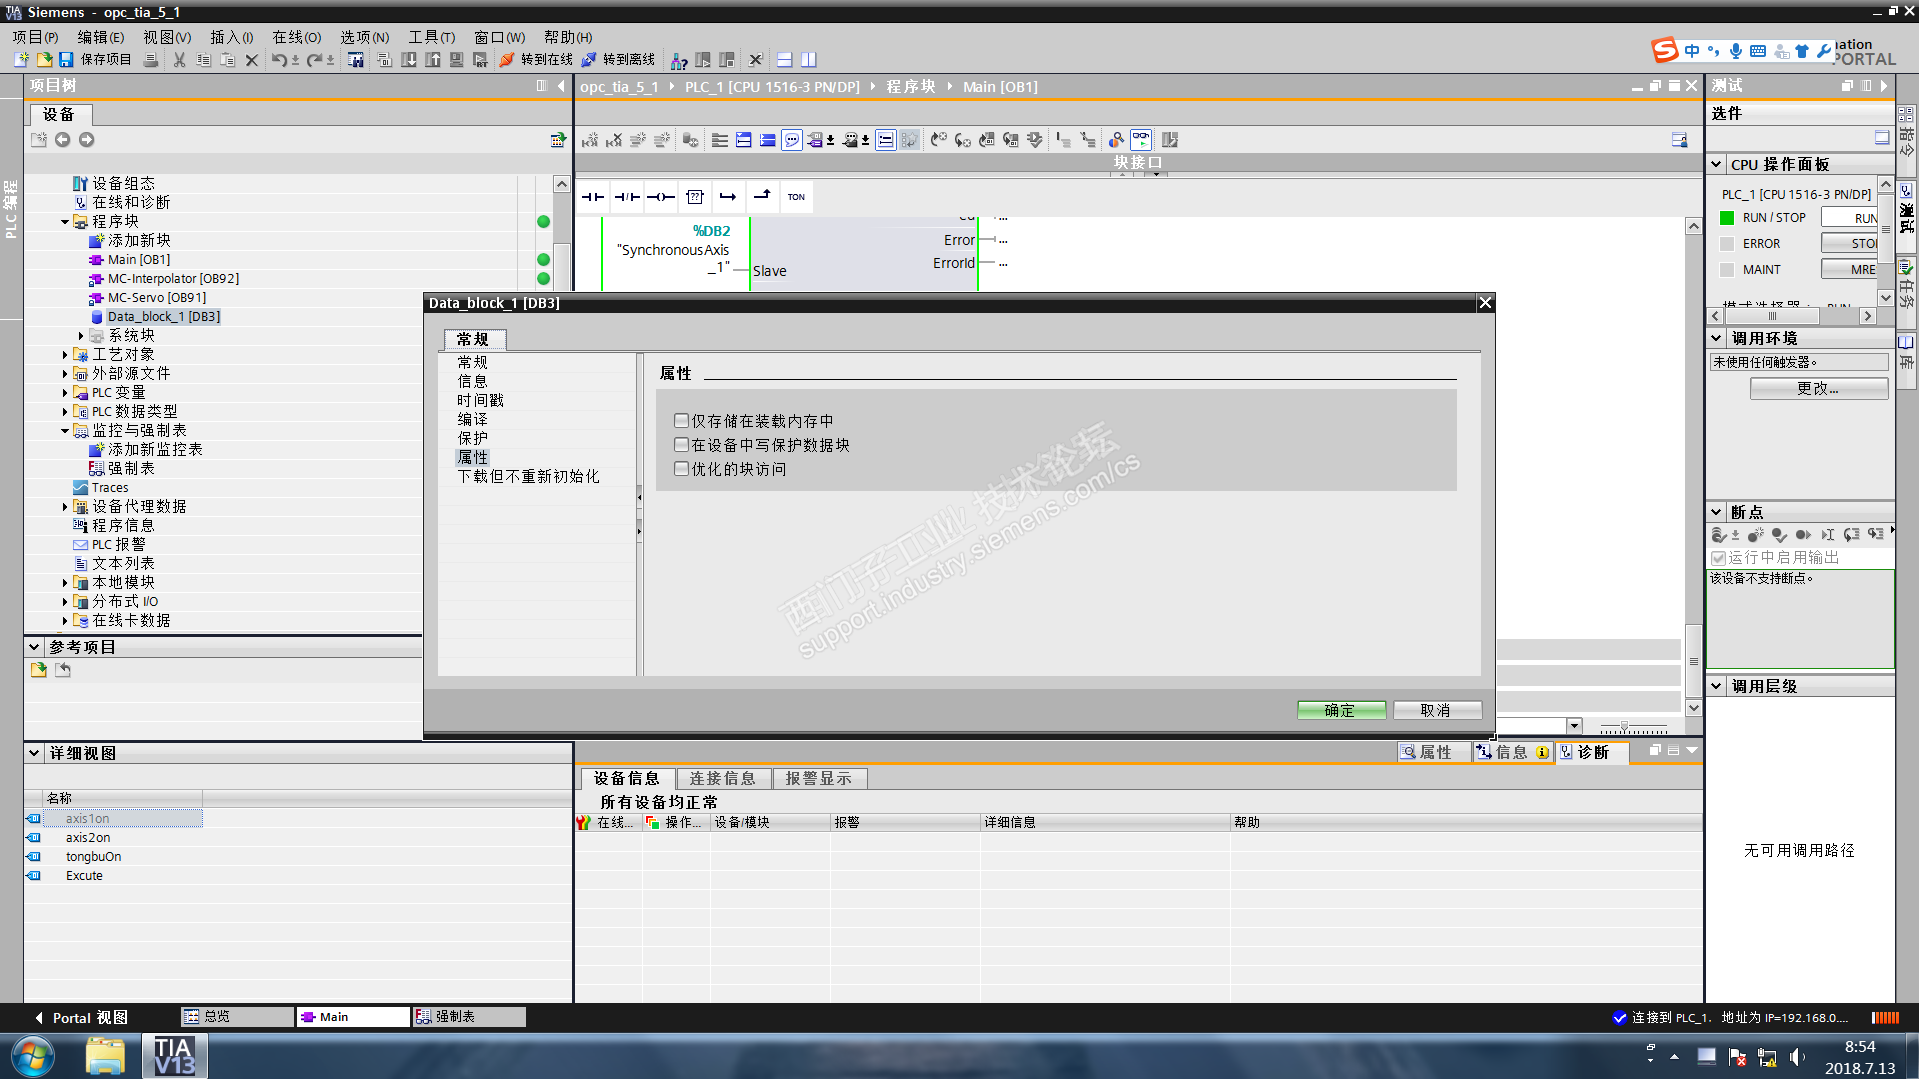Expand the 本地模块 folder
Image resolution: width=1919 pixels, height=1079 pixels.
(65, 583)
